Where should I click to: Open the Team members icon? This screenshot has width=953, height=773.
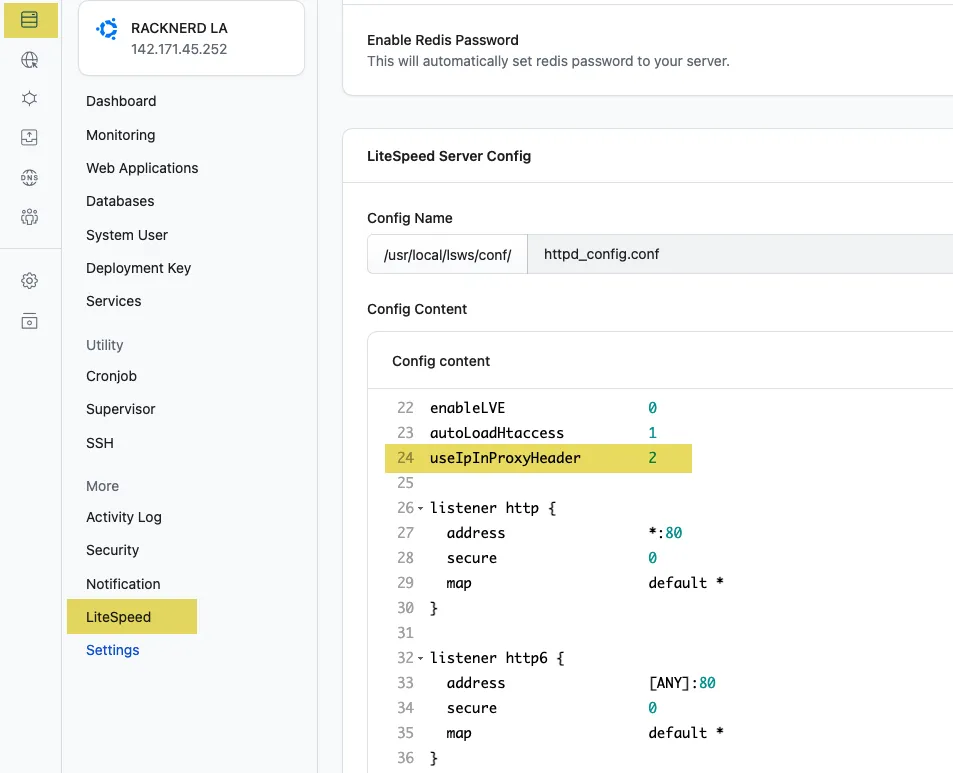[30, 216]
